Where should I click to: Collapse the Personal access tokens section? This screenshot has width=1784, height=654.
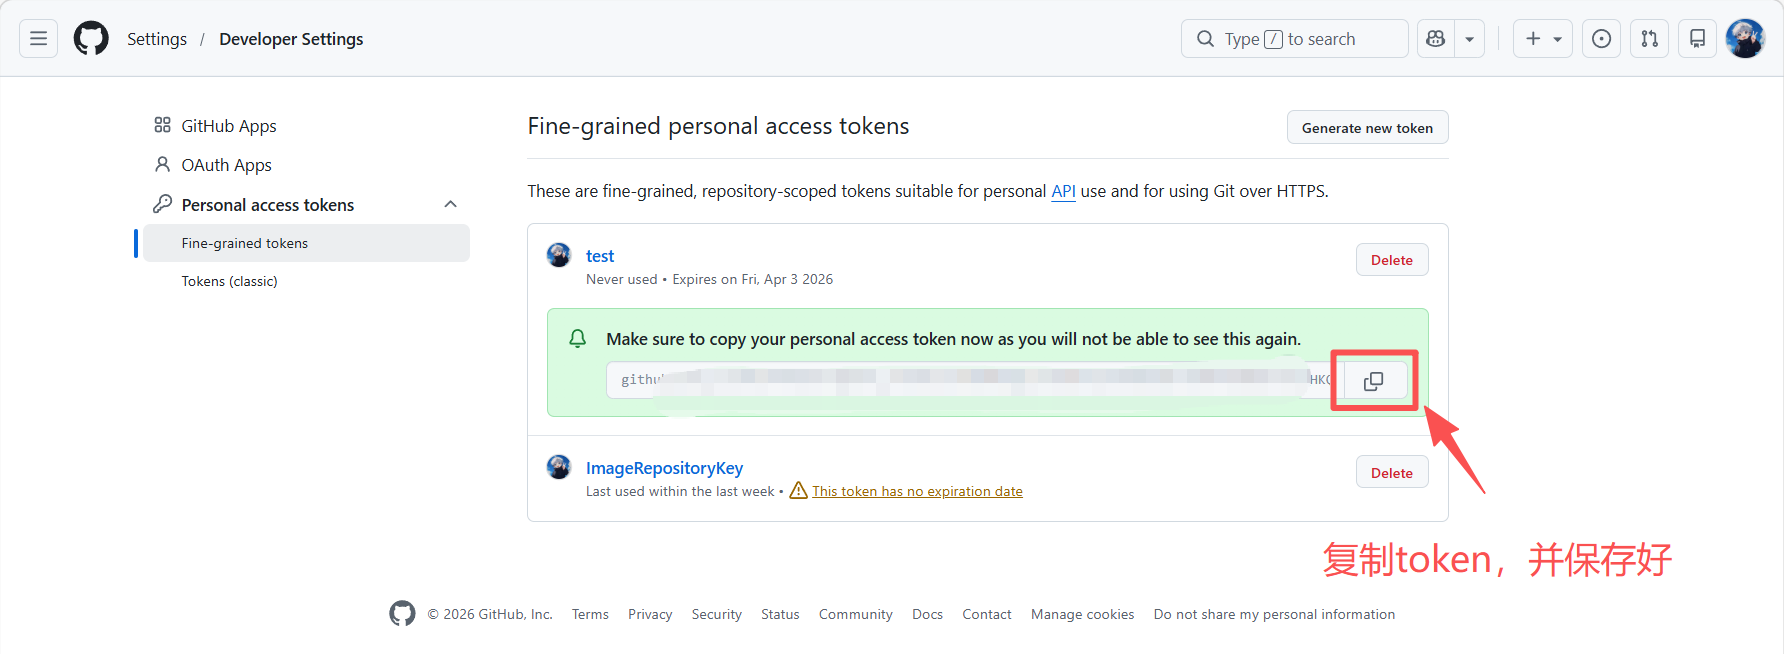(450, 204)
